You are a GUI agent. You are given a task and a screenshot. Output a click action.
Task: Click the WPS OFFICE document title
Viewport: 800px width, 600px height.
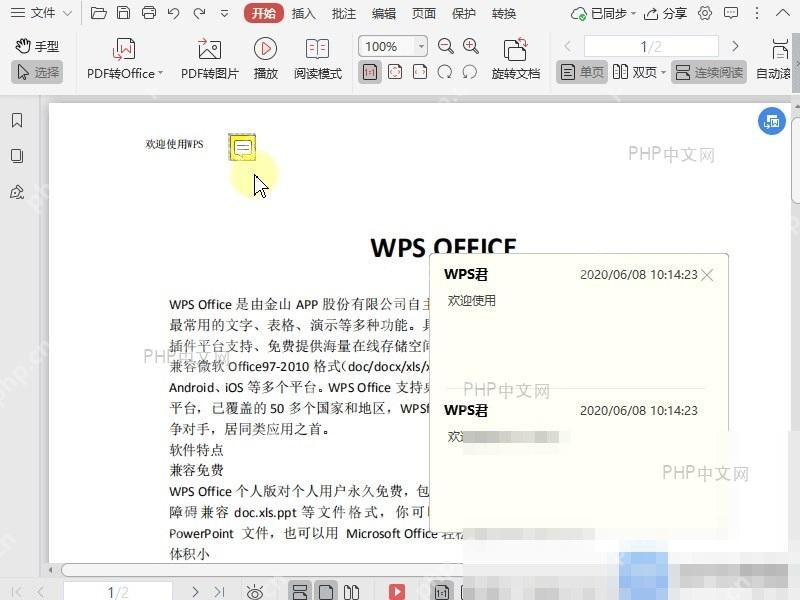pos(443,247)
